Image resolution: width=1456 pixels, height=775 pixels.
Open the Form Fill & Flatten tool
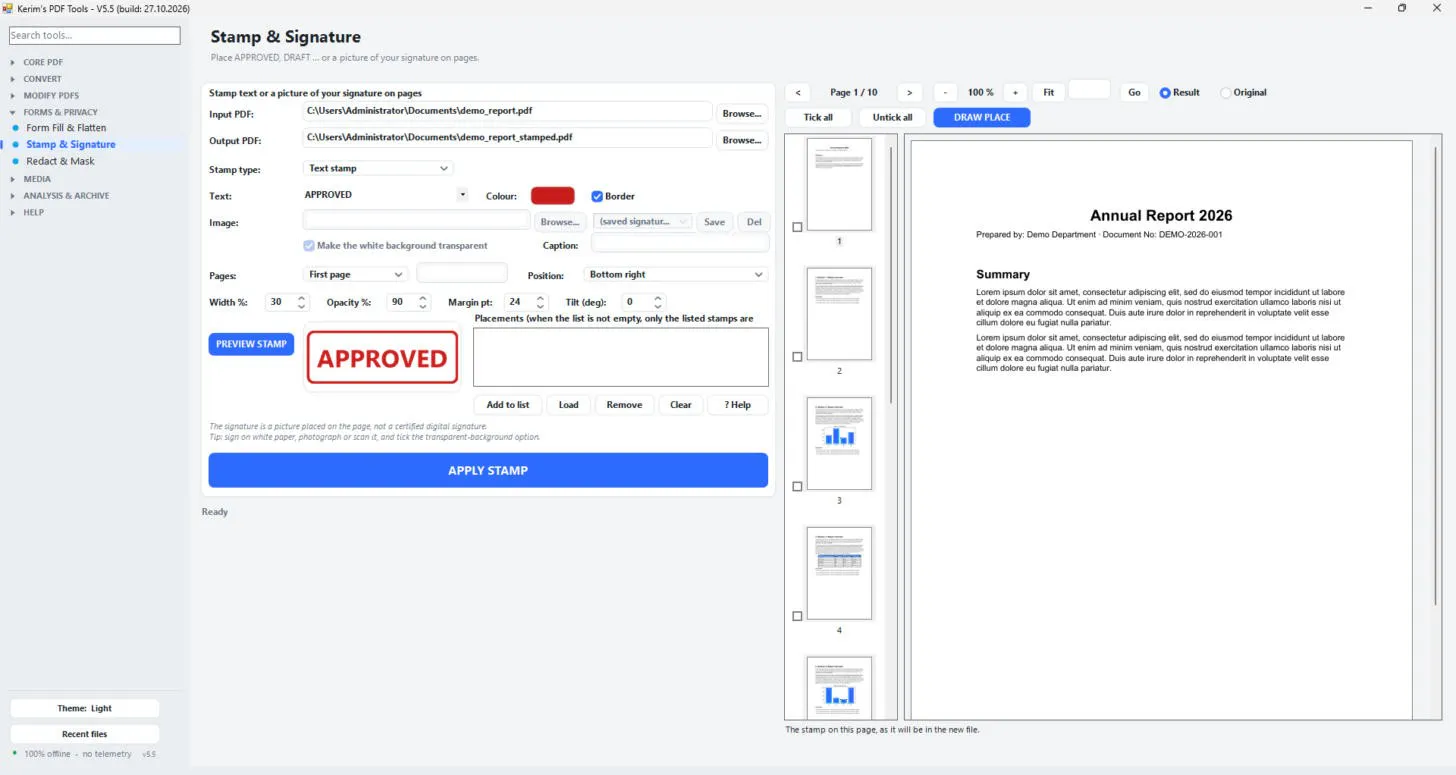[66, 128]
